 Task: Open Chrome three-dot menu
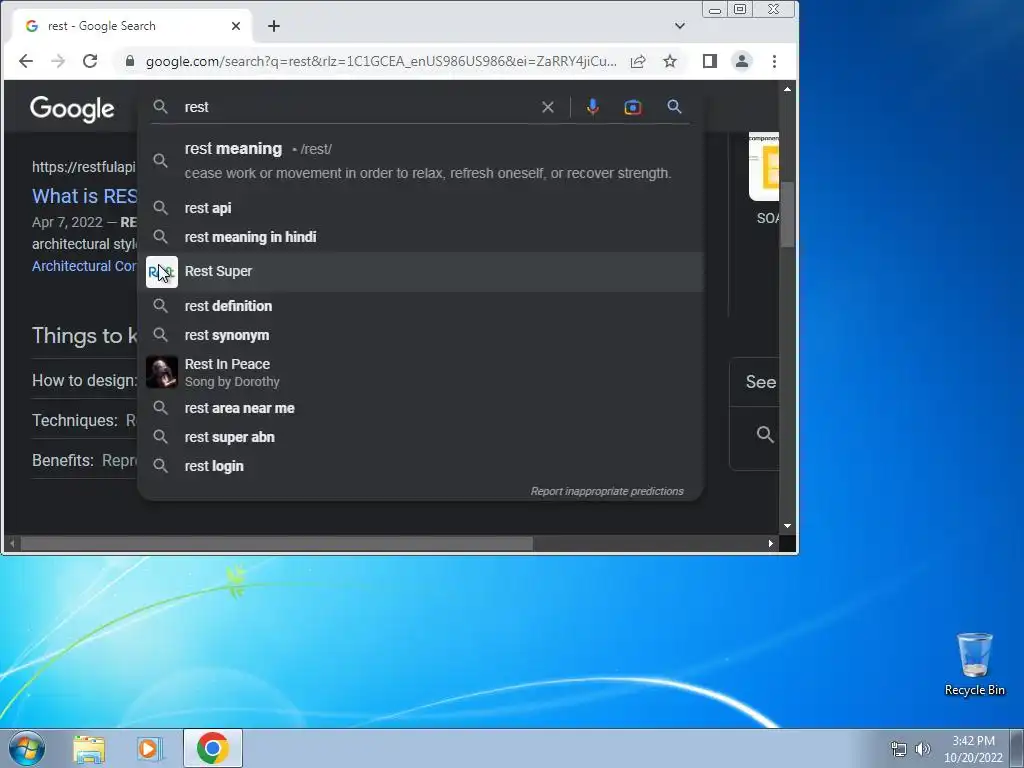click(x=775, y=61)
